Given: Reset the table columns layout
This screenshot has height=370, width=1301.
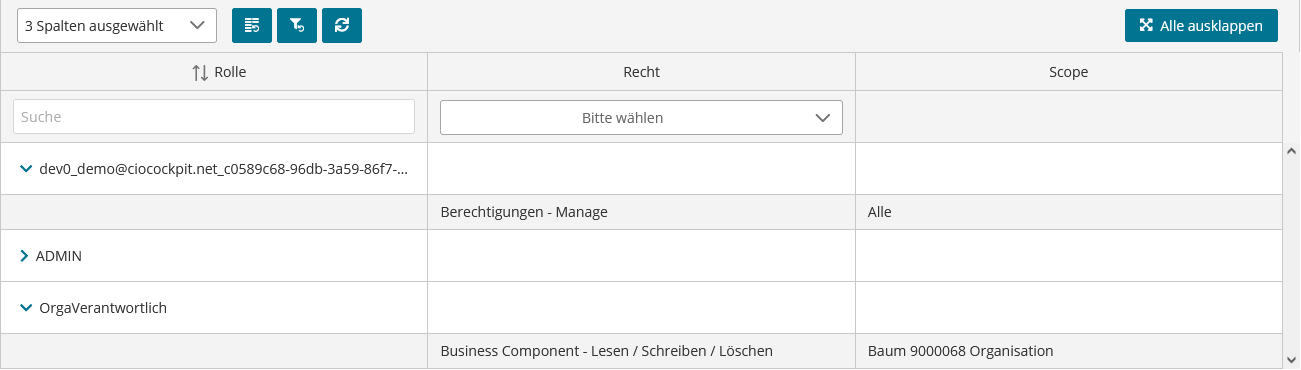Looking at the screenshot, I should coord(252,26).
